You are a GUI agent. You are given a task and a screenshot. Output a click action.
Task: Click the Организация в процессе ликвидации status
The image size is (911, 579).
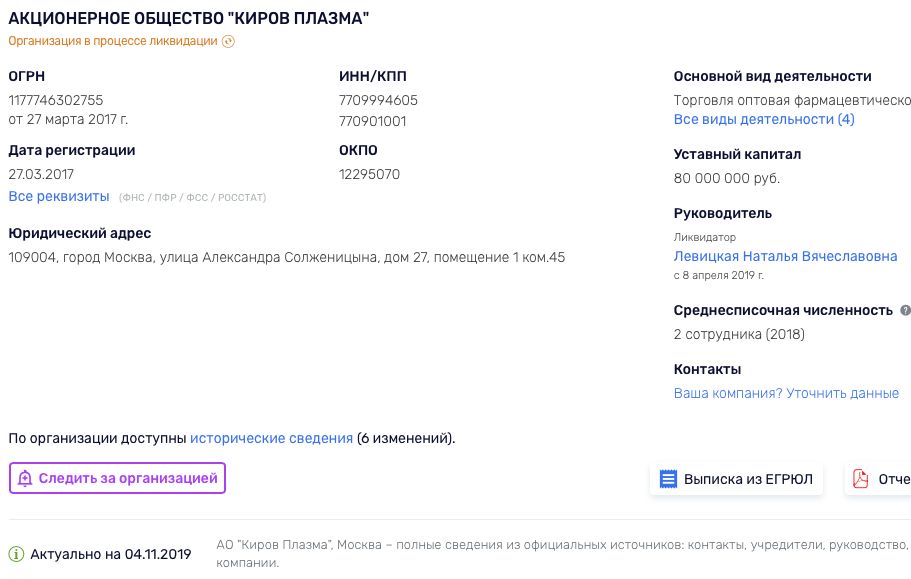click(113, 41)
